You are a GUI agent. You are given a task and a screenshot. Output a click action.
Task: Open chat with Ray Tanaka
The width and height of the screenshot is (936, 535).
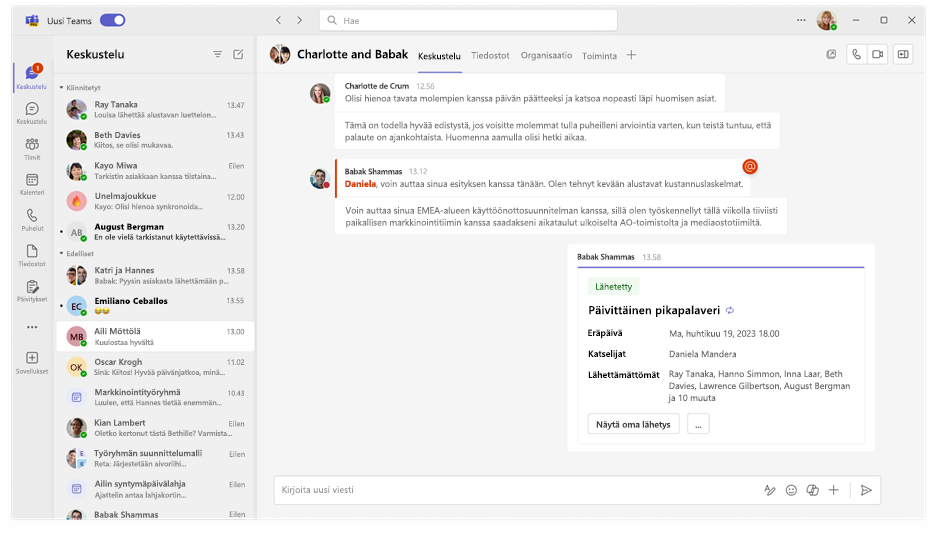tap(155, 109)
